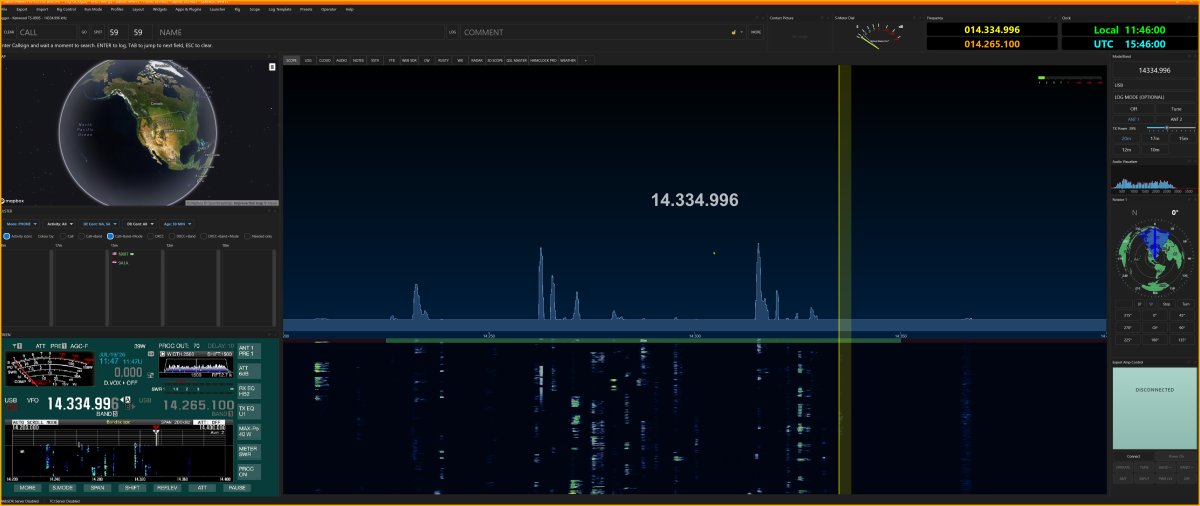
Task: Click the MORE button after COMMENT
Action: [755, 32]
